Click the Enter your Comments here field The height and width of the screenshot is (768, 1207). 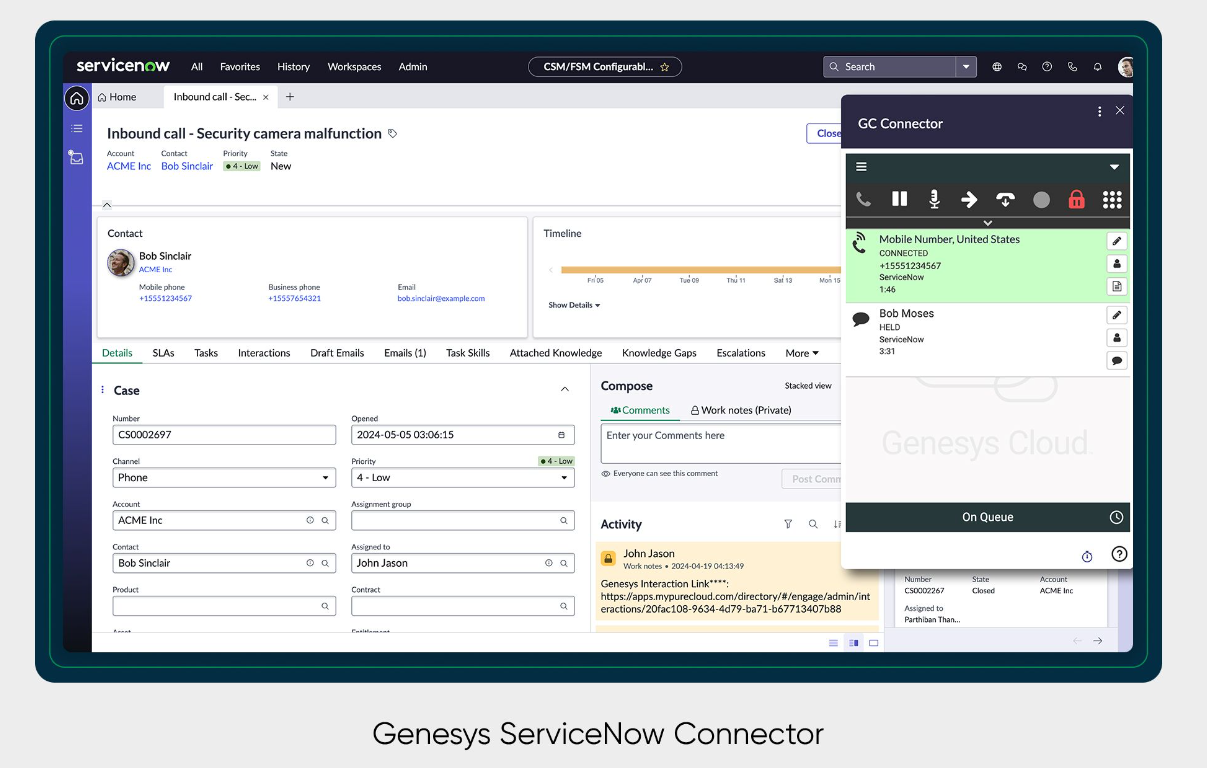click(x=720, y=443)
